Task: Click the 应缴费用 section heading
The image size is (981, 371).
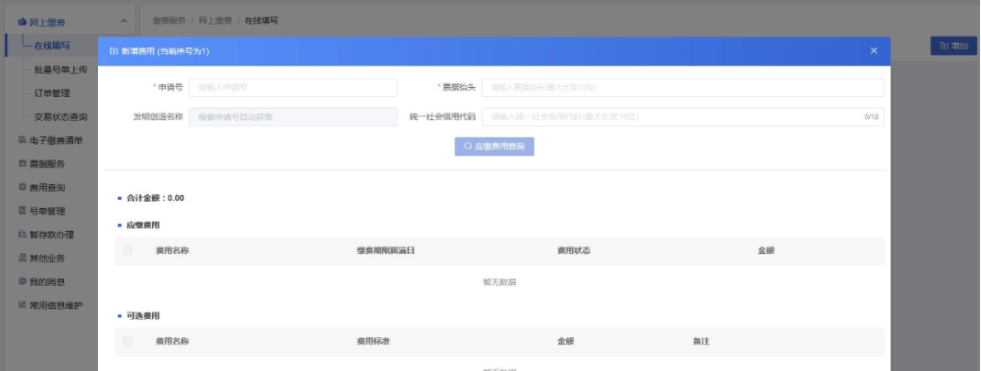Action: coord(143,225)
